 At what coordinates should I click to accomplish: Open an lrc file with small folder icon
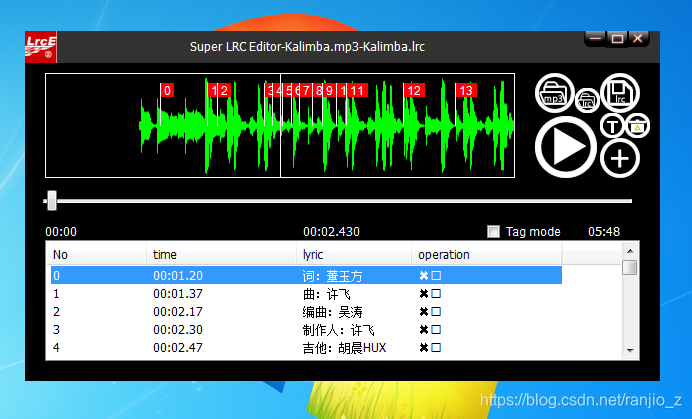(587, 100)
